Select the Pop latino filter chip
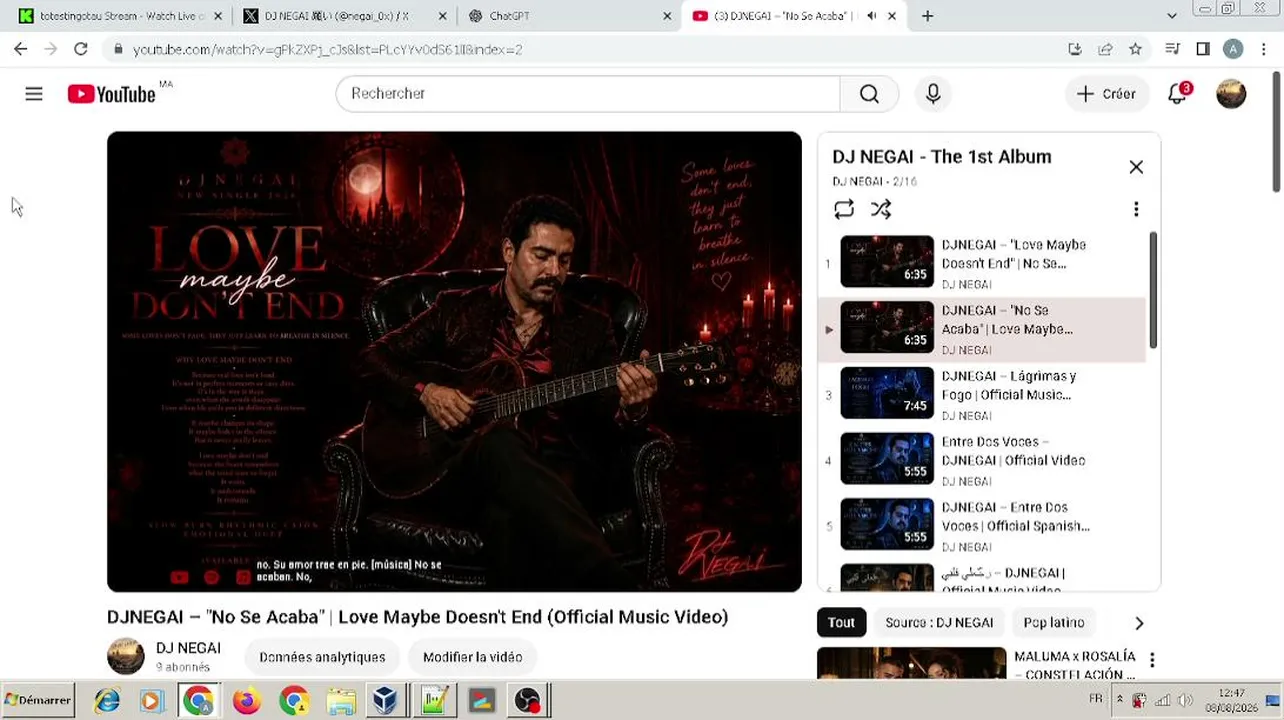 pyautogui.click(x=1054, y=622)
